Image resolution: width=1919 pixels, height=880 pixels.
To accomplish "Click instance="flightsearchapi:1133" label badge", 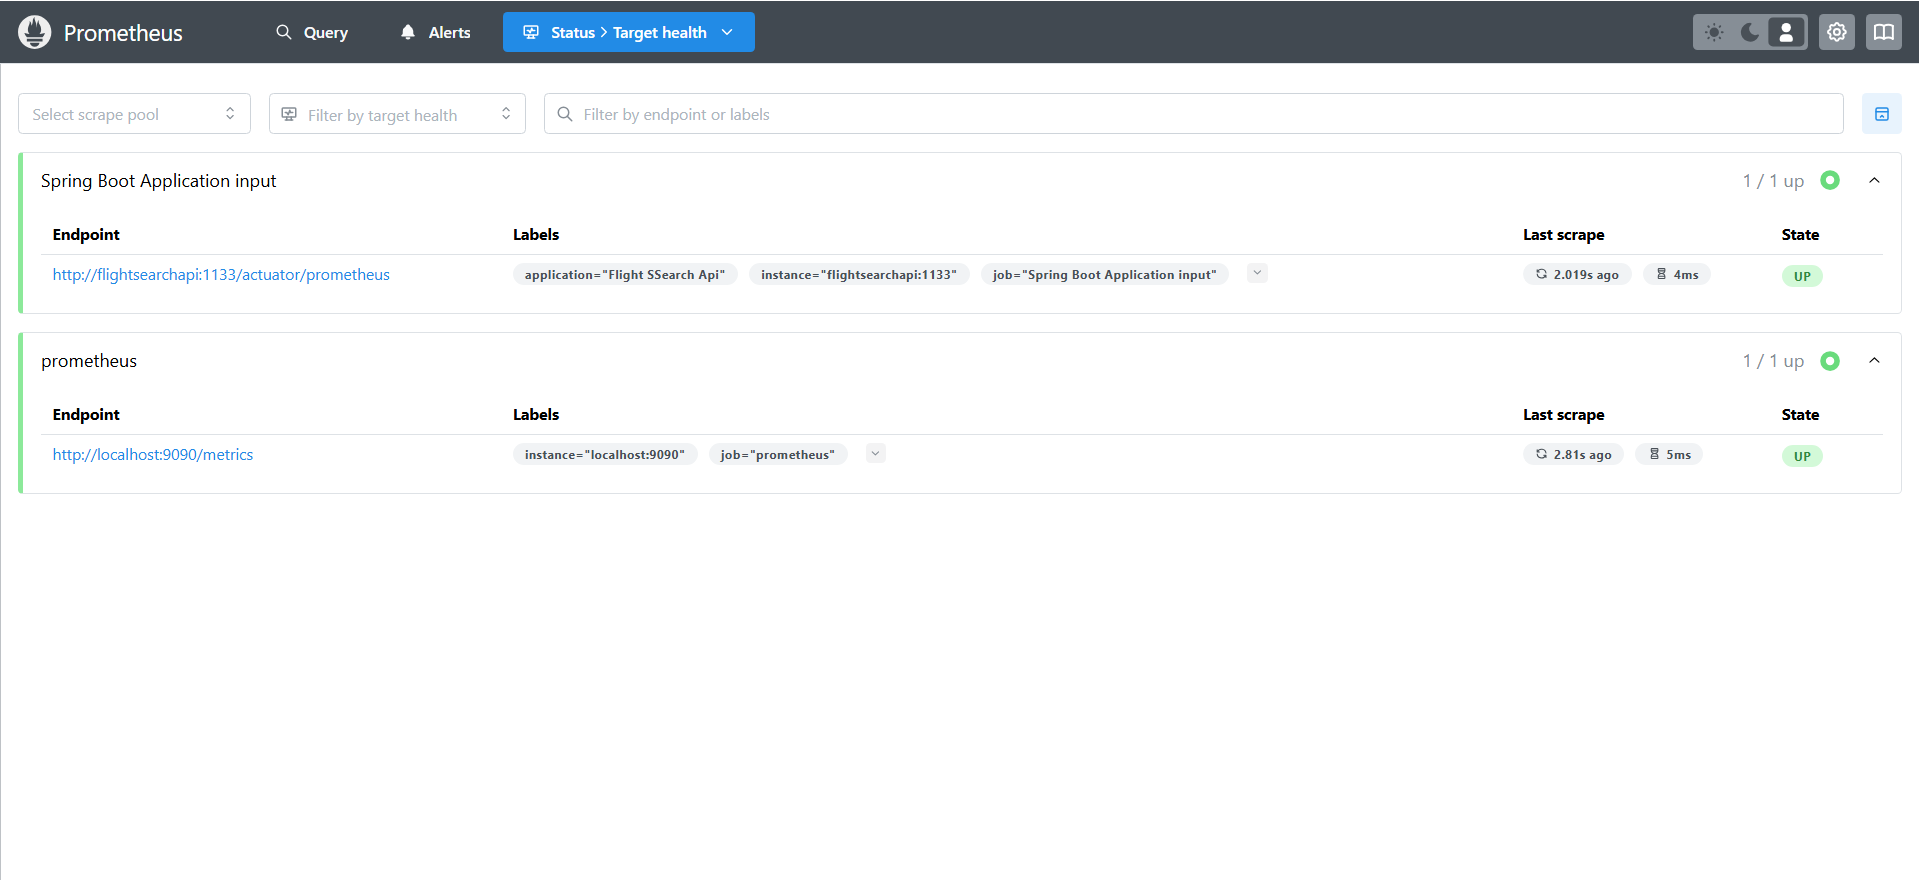I will tap(859, 275).
